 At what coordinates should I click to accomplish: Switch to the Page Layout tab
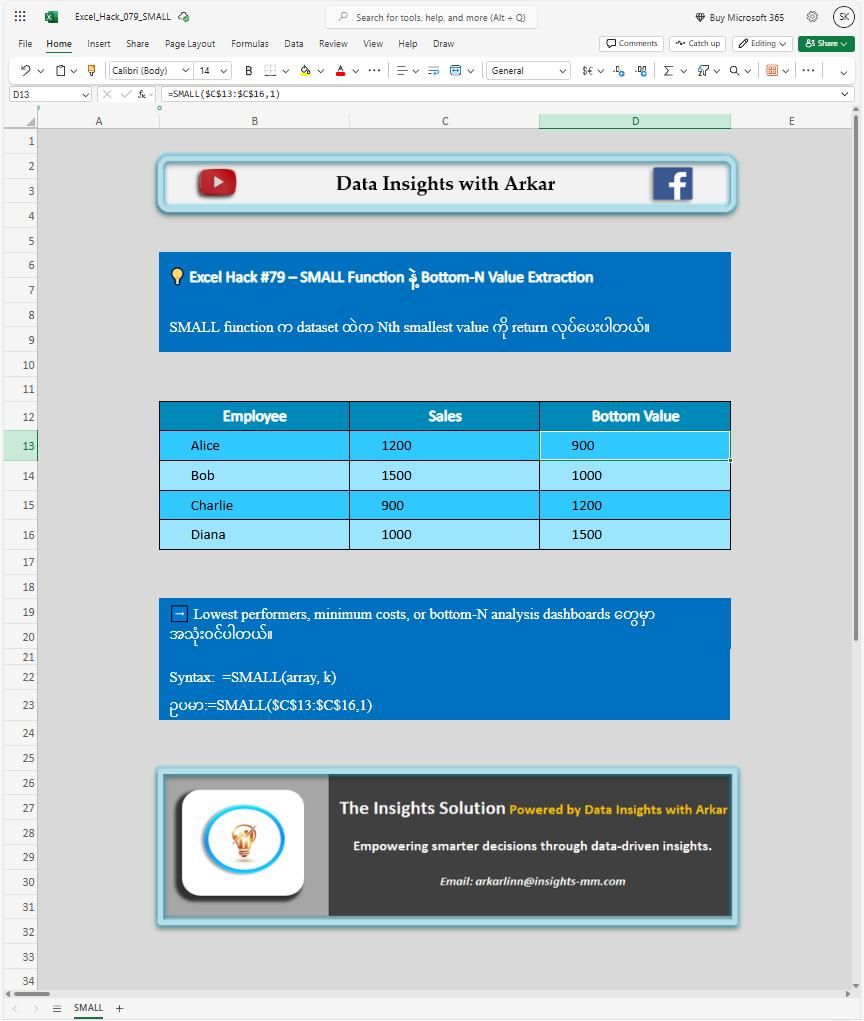point(190,44)
